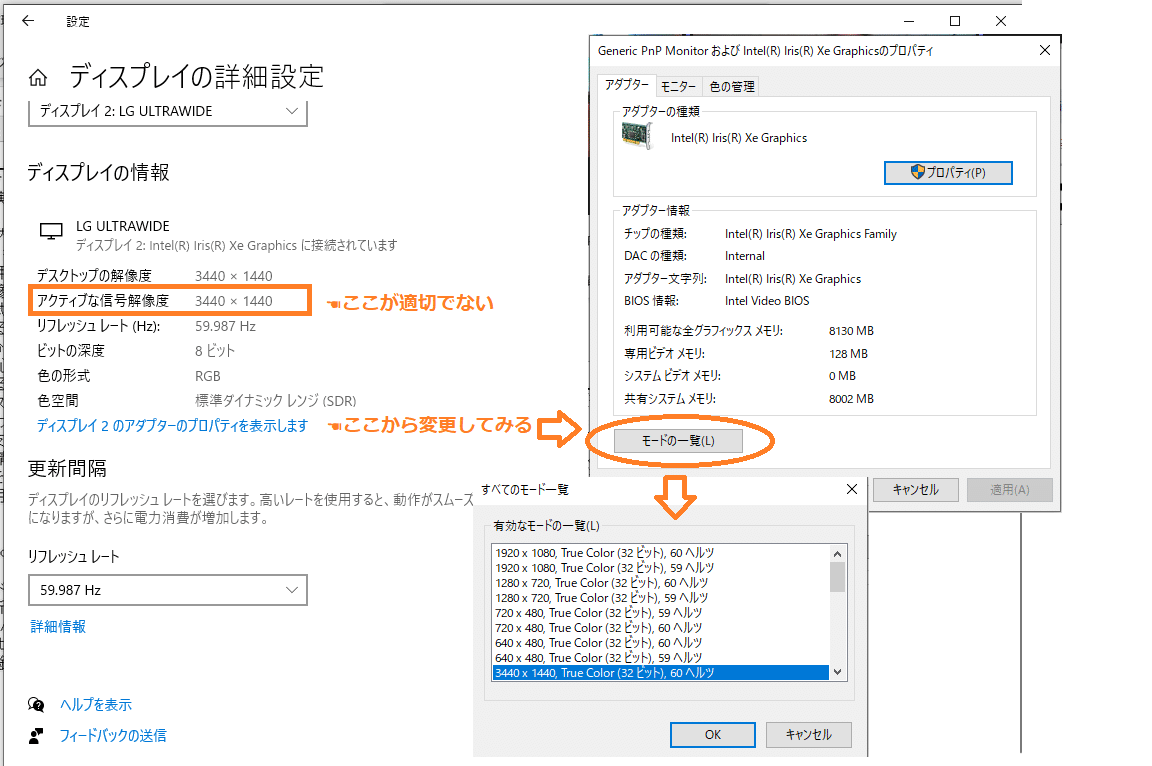Click the help chat icon beside ヘルプを表示

[x=36, y=704]
